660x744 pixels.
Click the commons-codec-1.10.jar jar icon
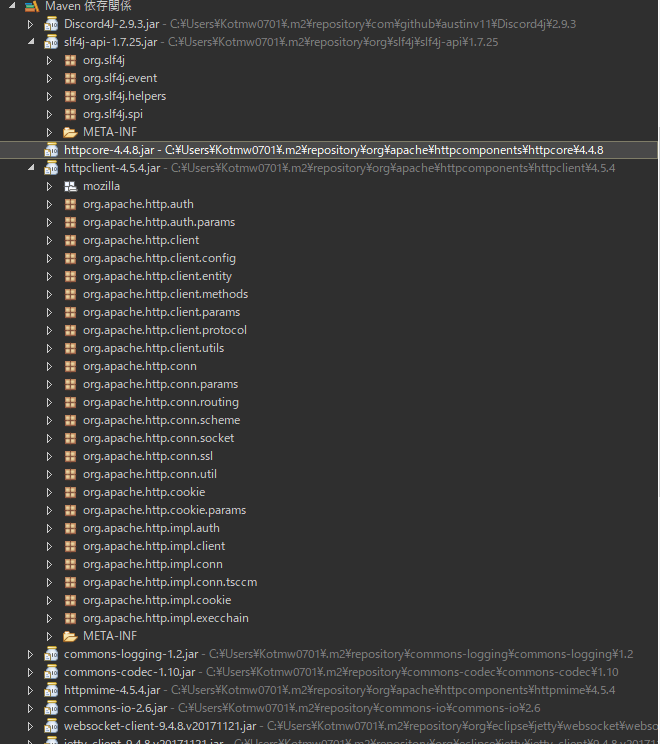coord(51,672)
